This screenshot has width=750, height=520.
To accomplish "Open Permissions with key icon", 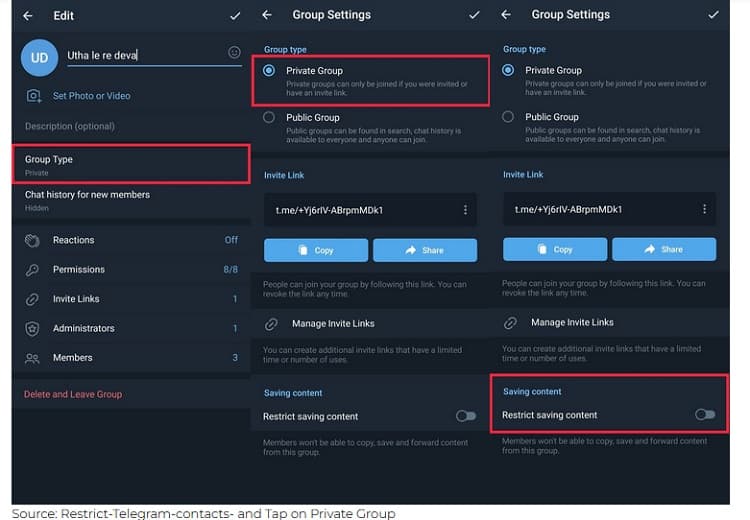I will point(130,269).
